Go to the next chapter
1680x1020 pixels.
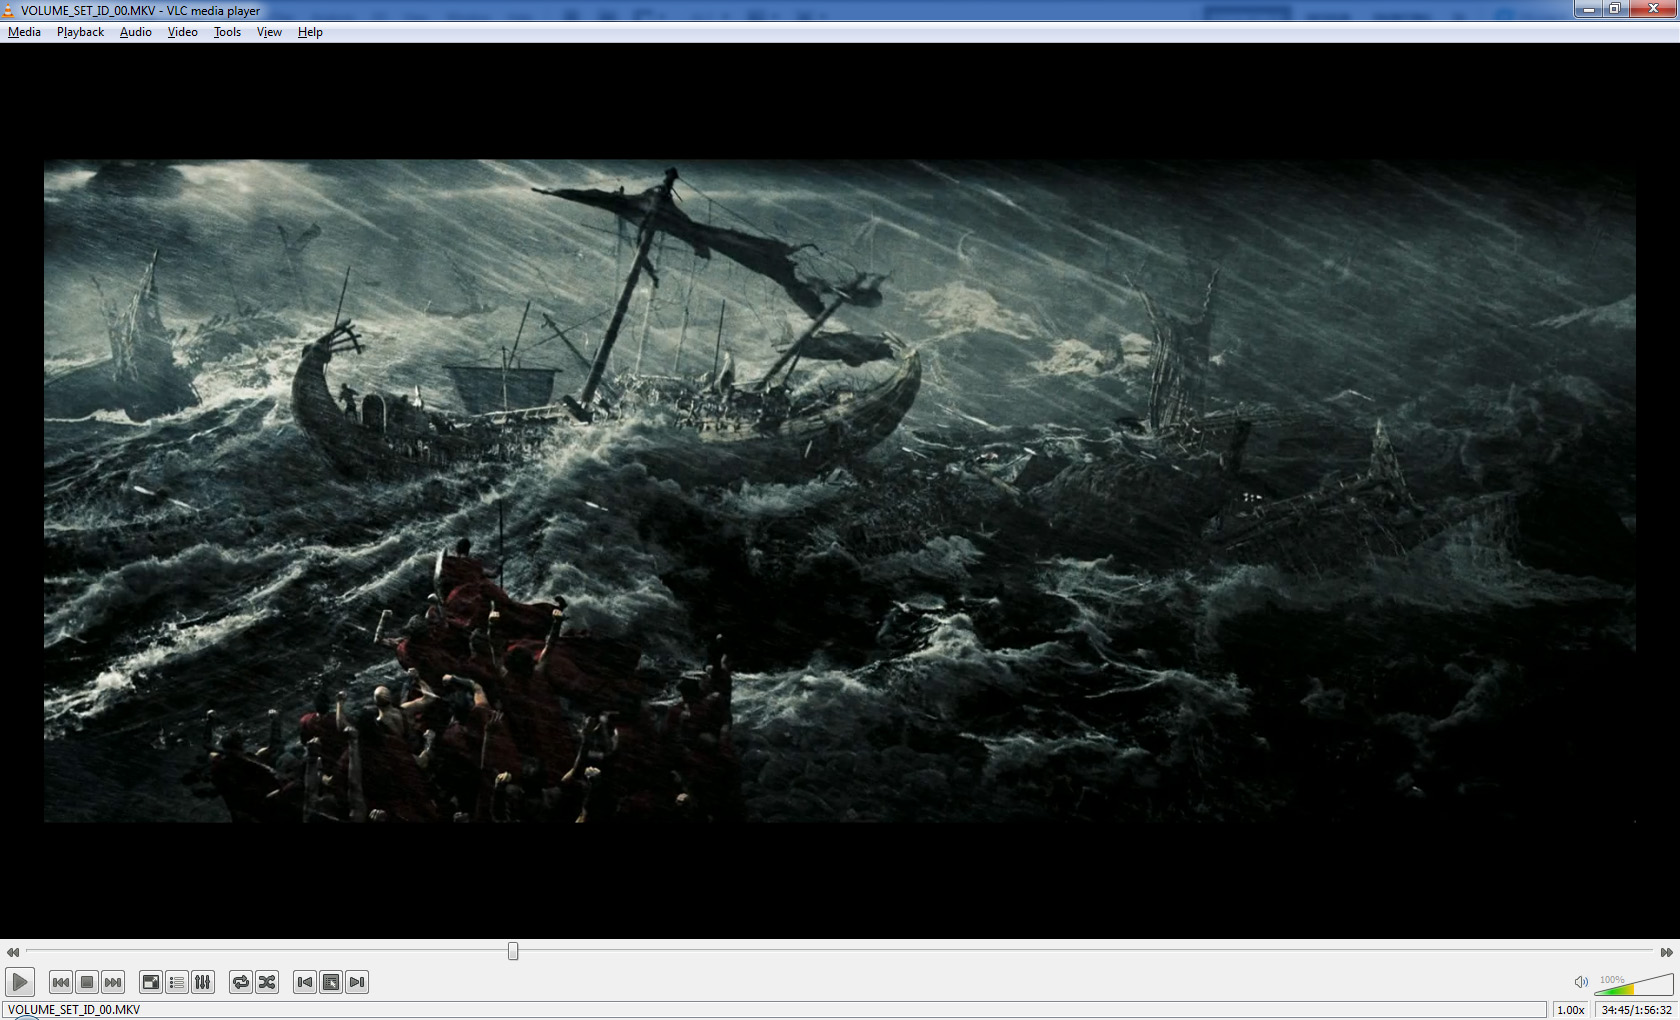[357, 982]
